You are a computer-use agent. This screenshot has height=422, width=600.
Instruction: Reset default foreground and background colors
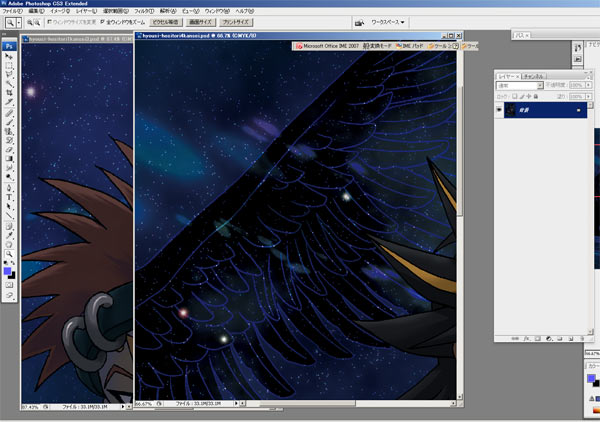5,263
